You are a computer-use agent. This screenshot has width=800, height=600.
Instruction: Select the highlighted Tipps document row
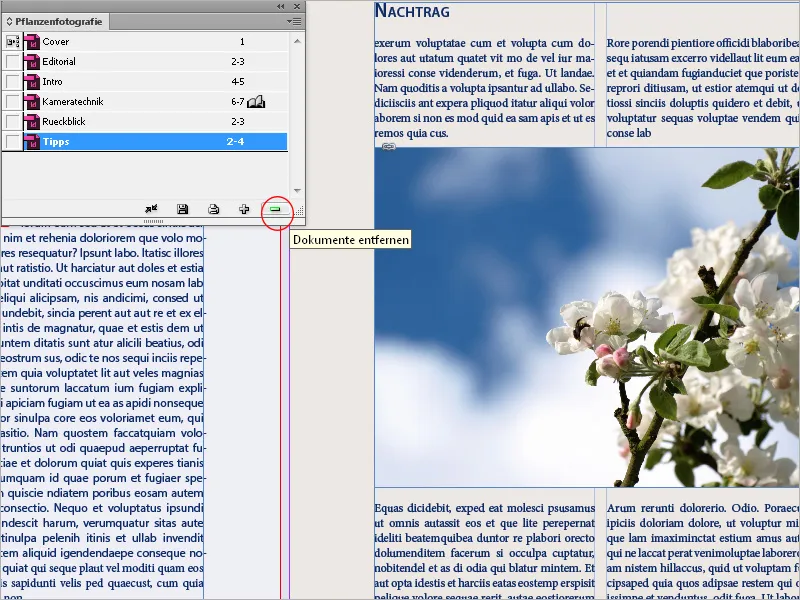(145, 141)
